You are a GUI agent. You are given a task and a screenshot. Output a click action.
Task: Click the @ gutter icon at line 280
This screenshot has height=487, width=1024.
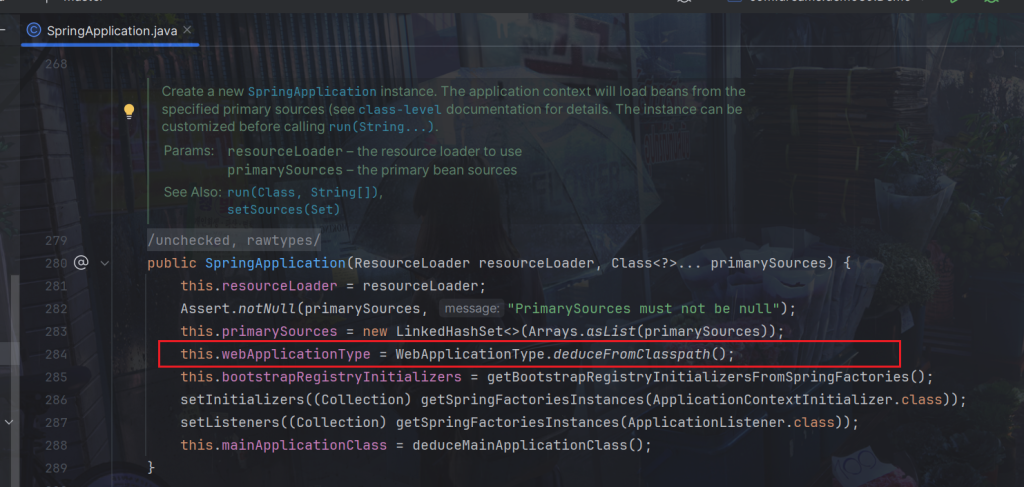point(81,263)
